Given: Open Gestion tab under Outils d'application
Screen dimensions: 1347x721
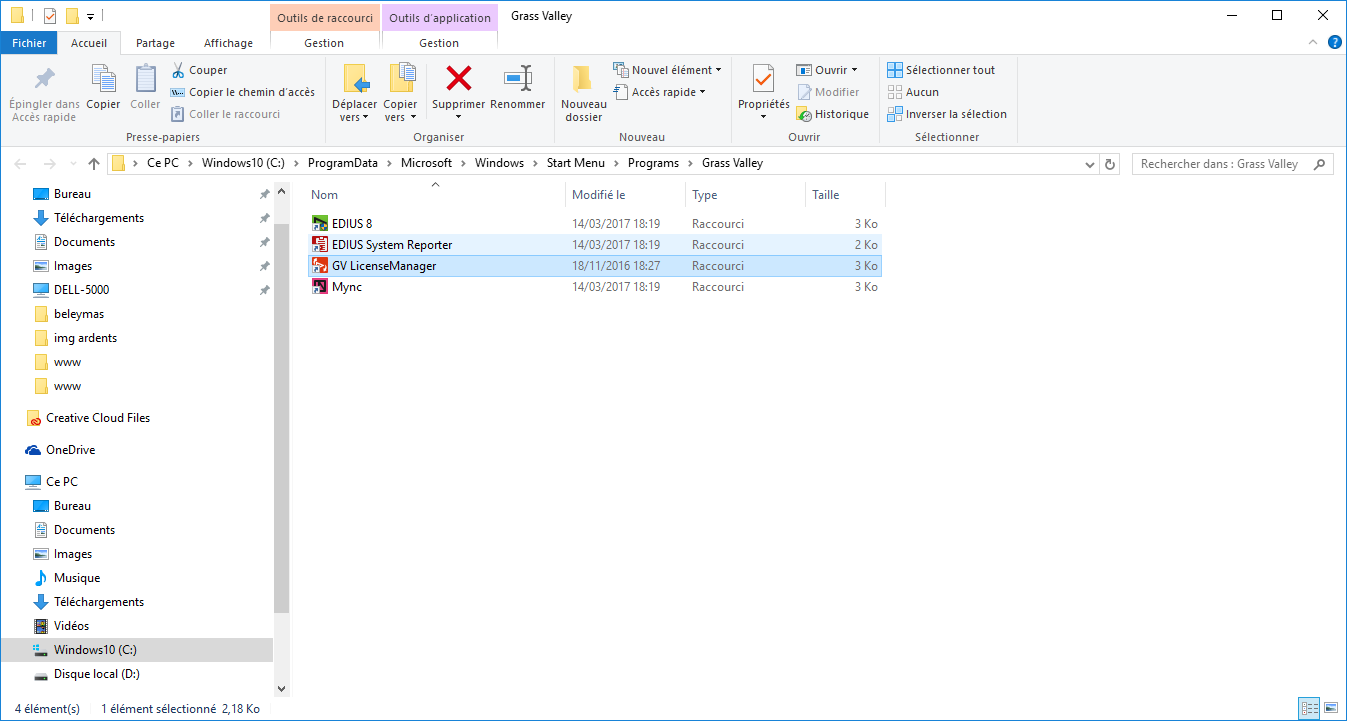Looking at the screenshot, I should pos(439,43).
